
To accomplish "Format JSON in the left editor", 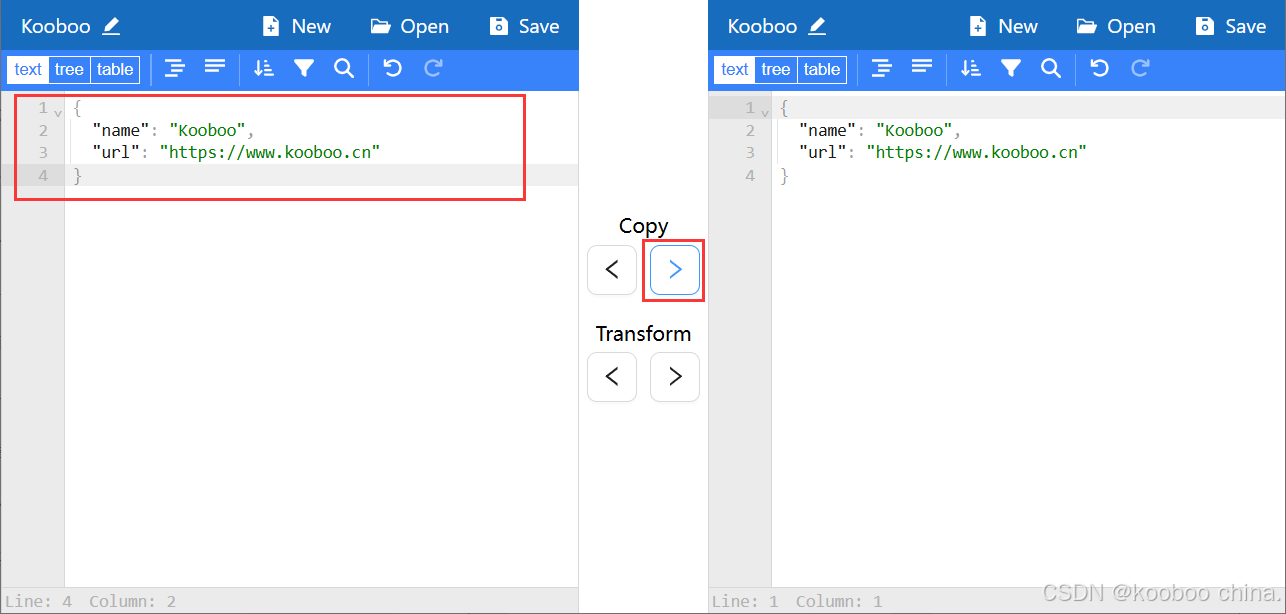I will (175, 68).
